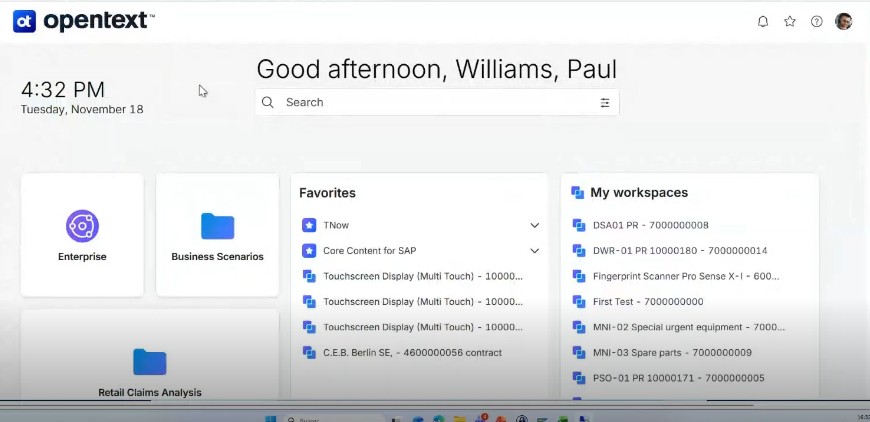The image size is (870, 422).
Task: Open the Windows Start button in taskbar
Action: pyautogui.click(x=270, y=419)
